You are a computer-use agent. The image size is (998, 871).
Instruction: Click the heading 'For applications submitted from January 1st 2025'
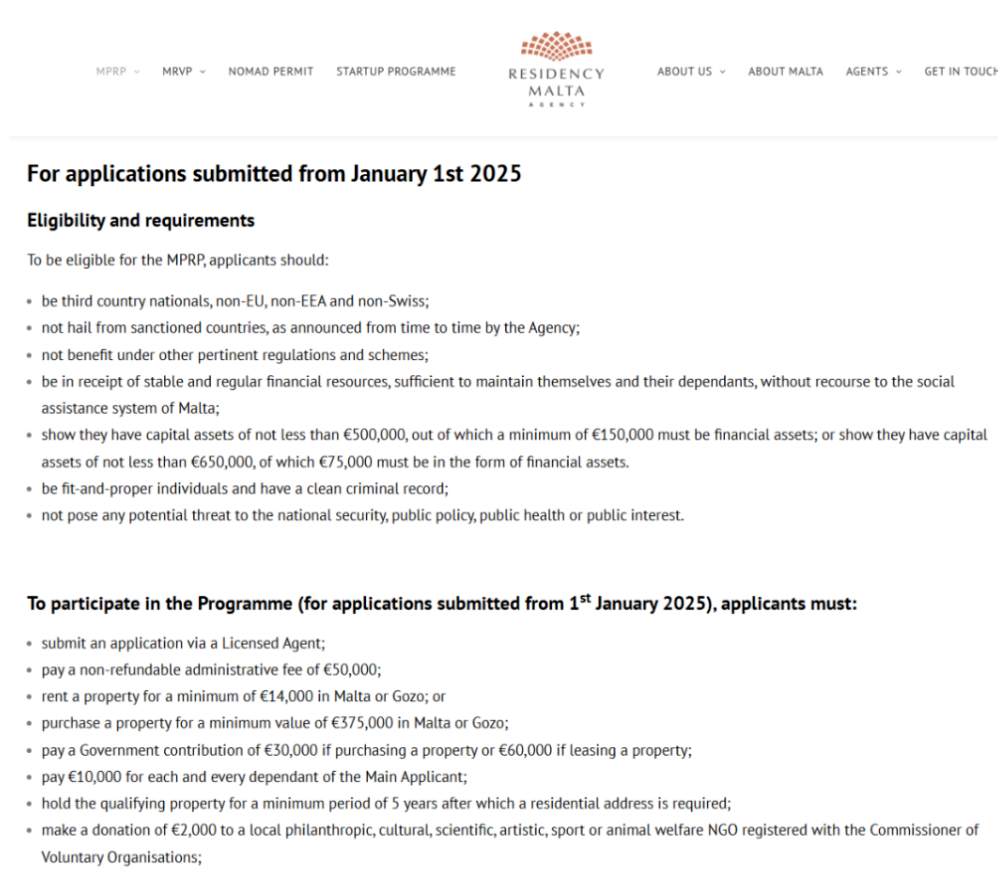[274, 173]
